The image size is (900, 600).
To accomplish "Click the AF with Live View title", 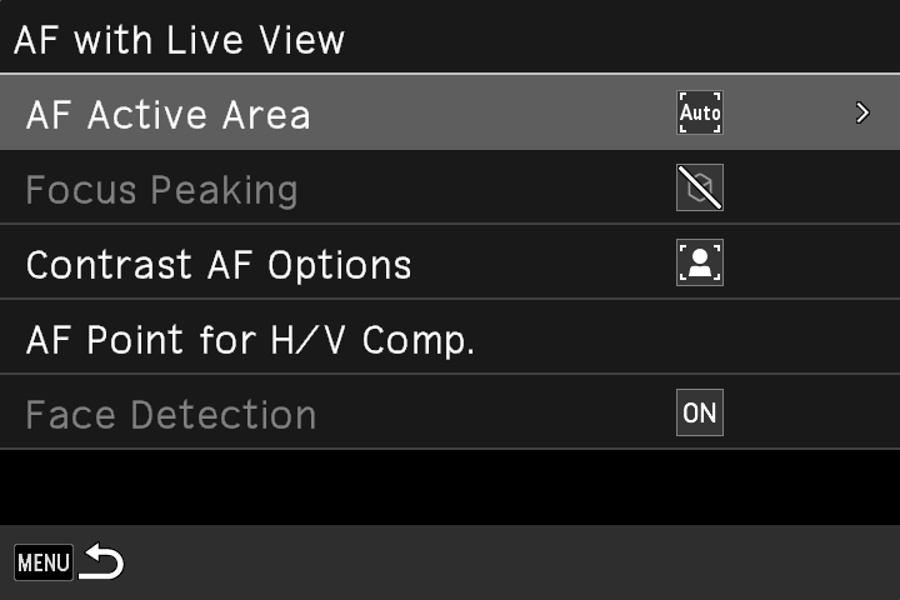I will (x=180, y=41).
